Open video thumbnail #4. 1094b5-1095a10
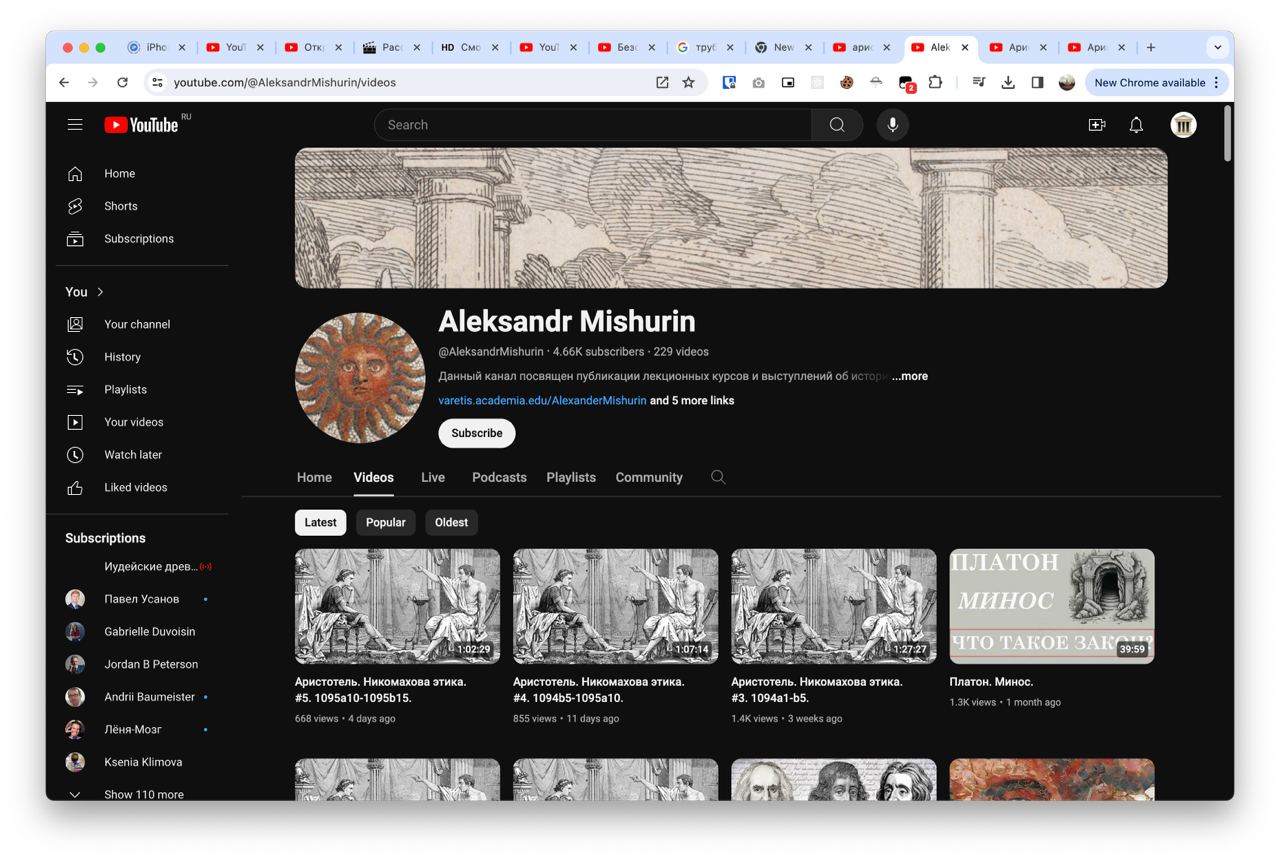The width and height of the screenshot is (1280, 861). pyautogui.click(x=615, y=606)
